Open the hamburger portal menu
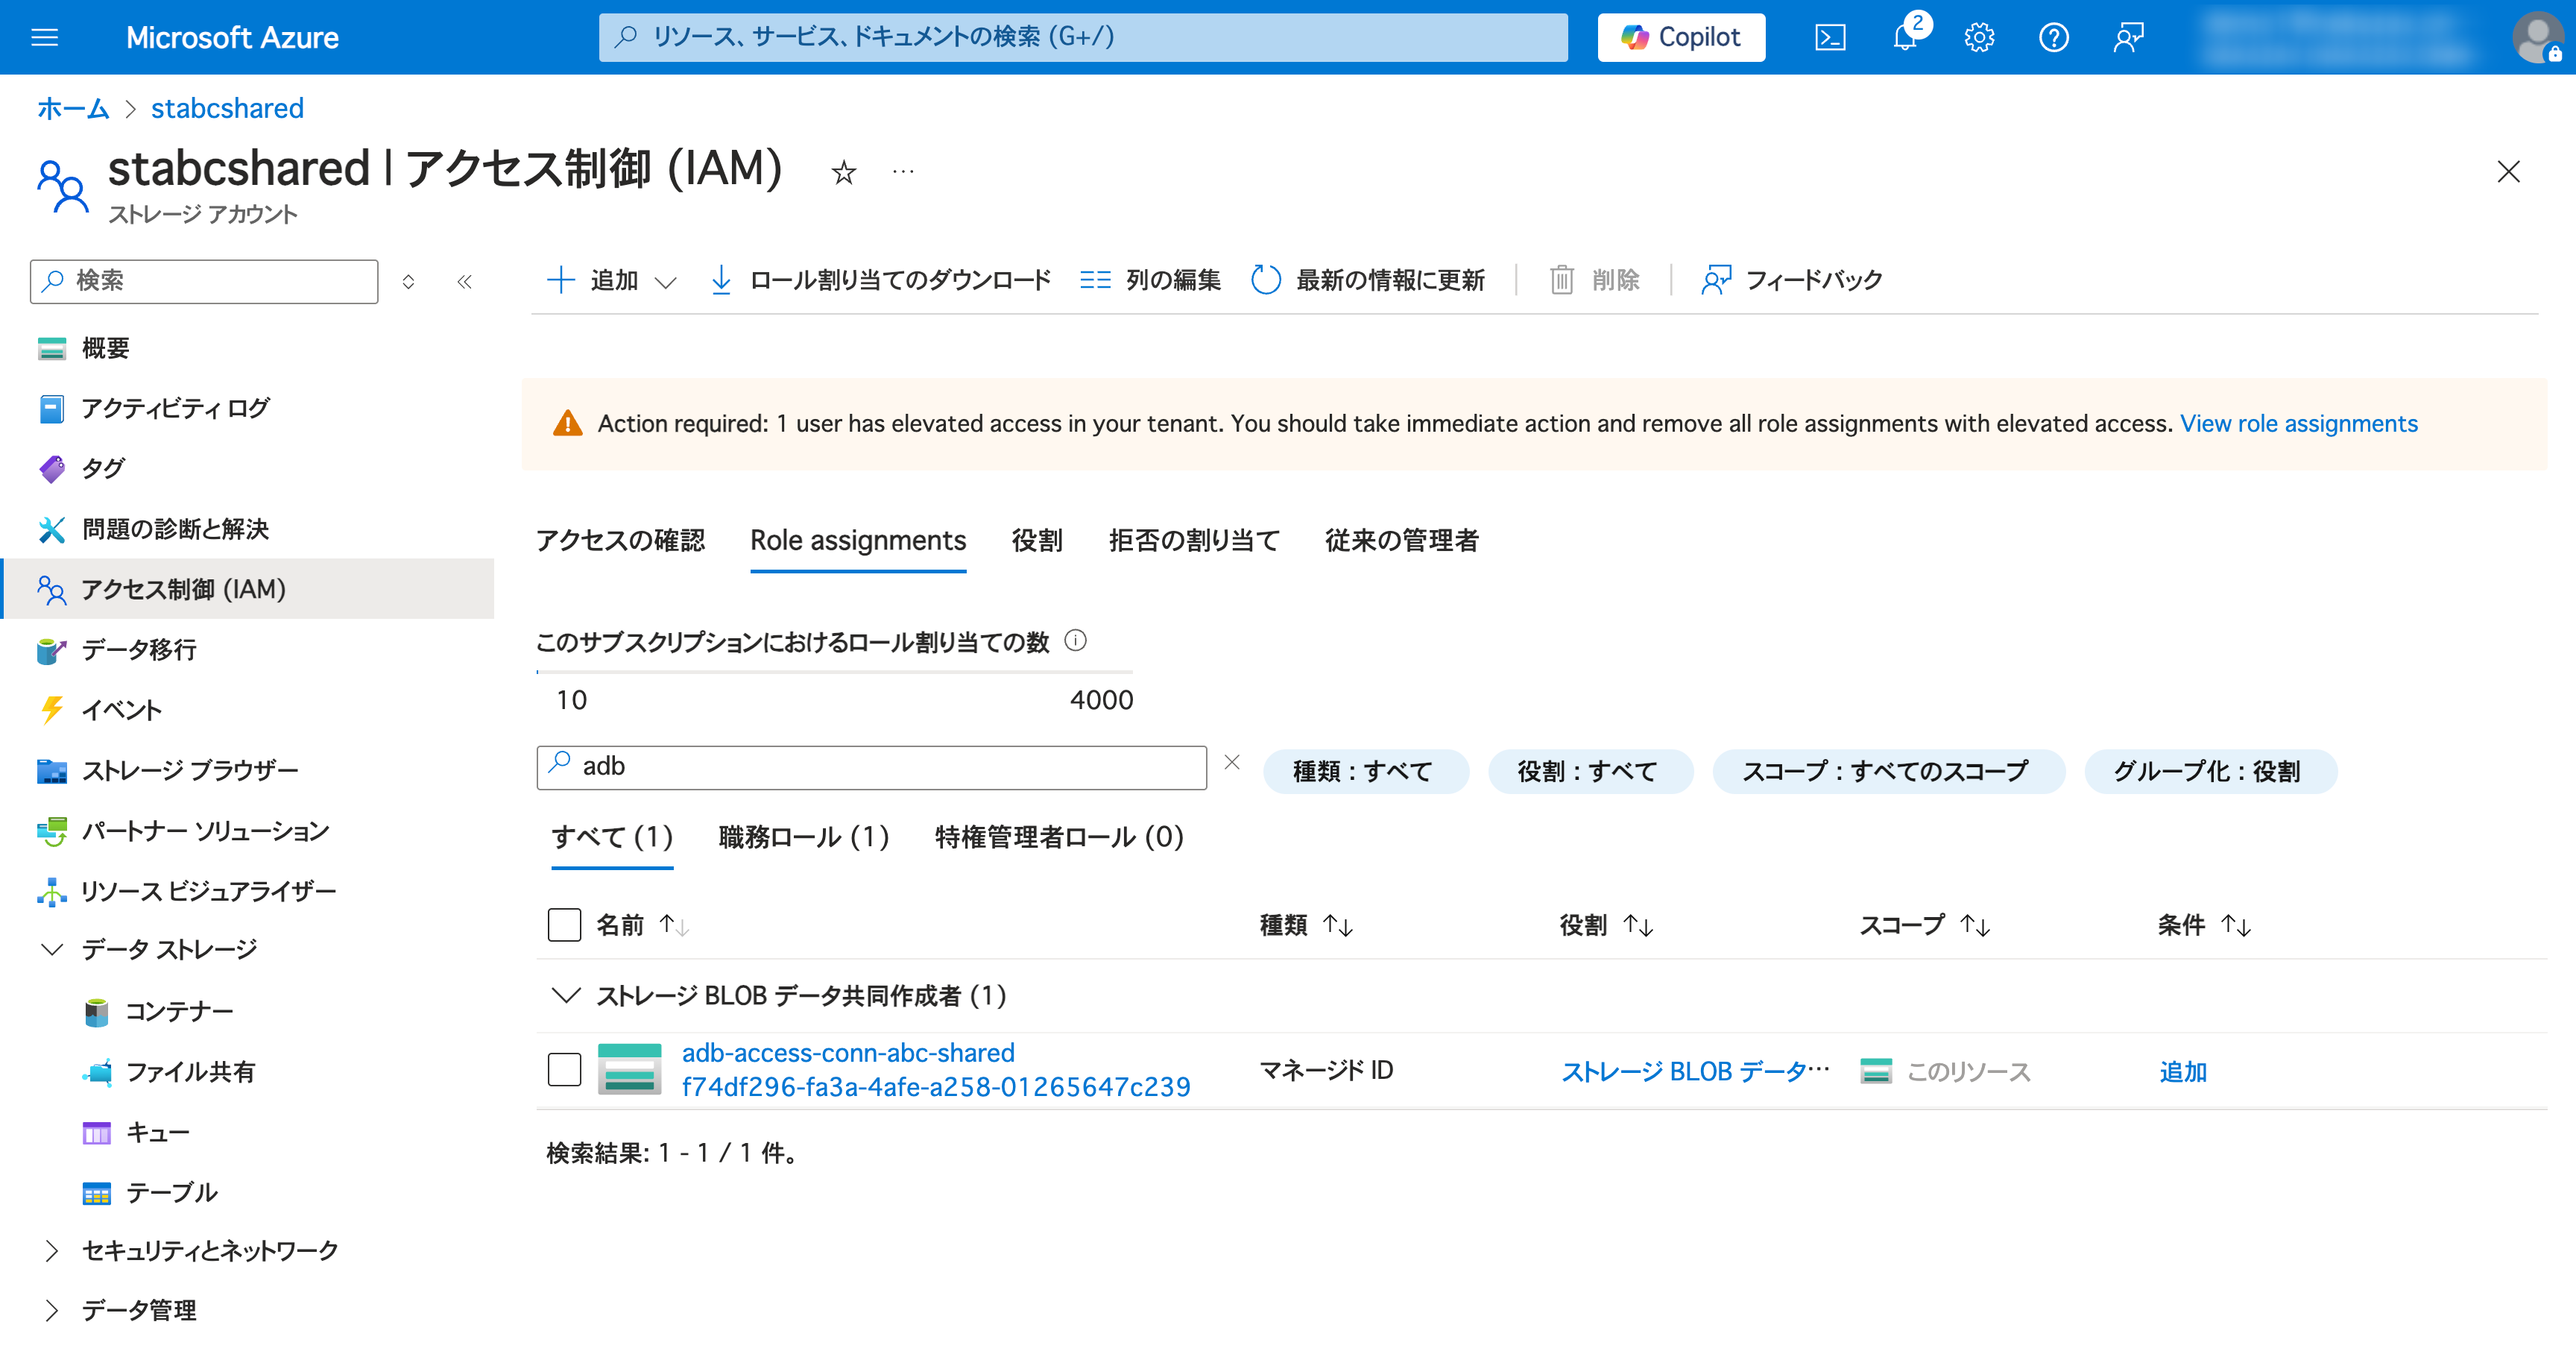Screen dimensions: 2576x1357 (45, 38)
